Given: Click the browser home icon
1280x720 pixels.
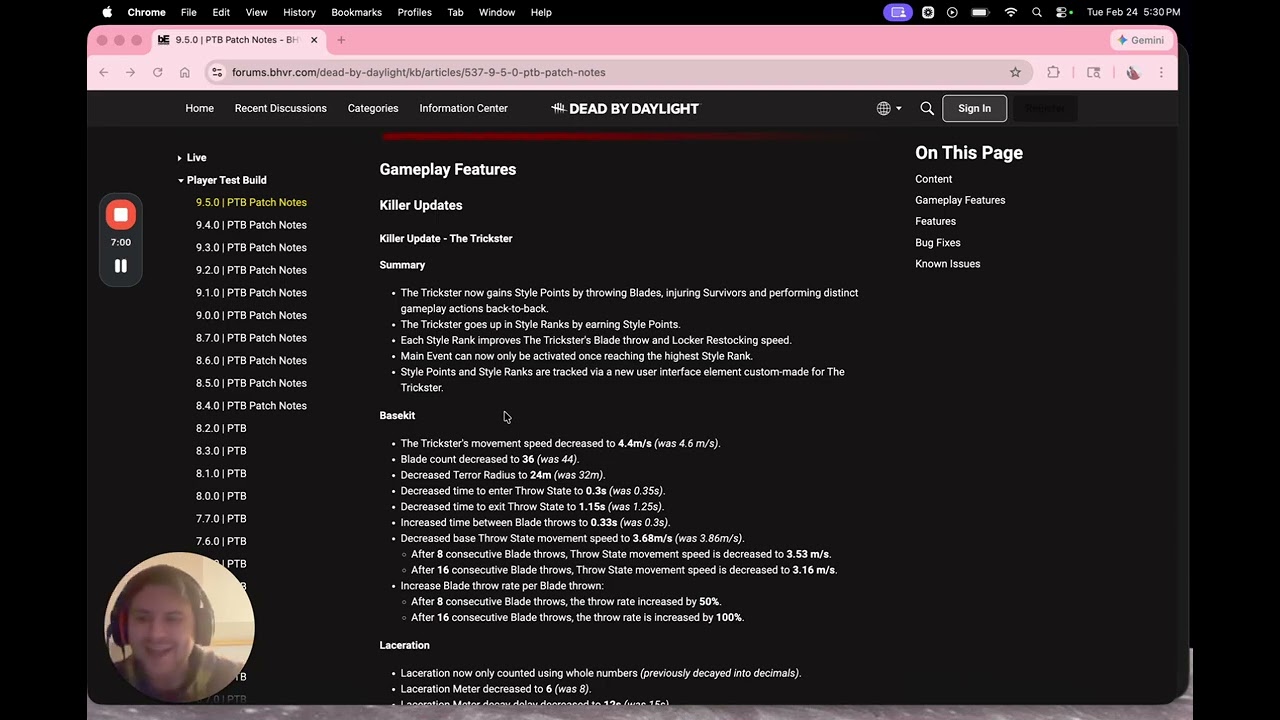Looking at the screenshot, I should point(184,72).
